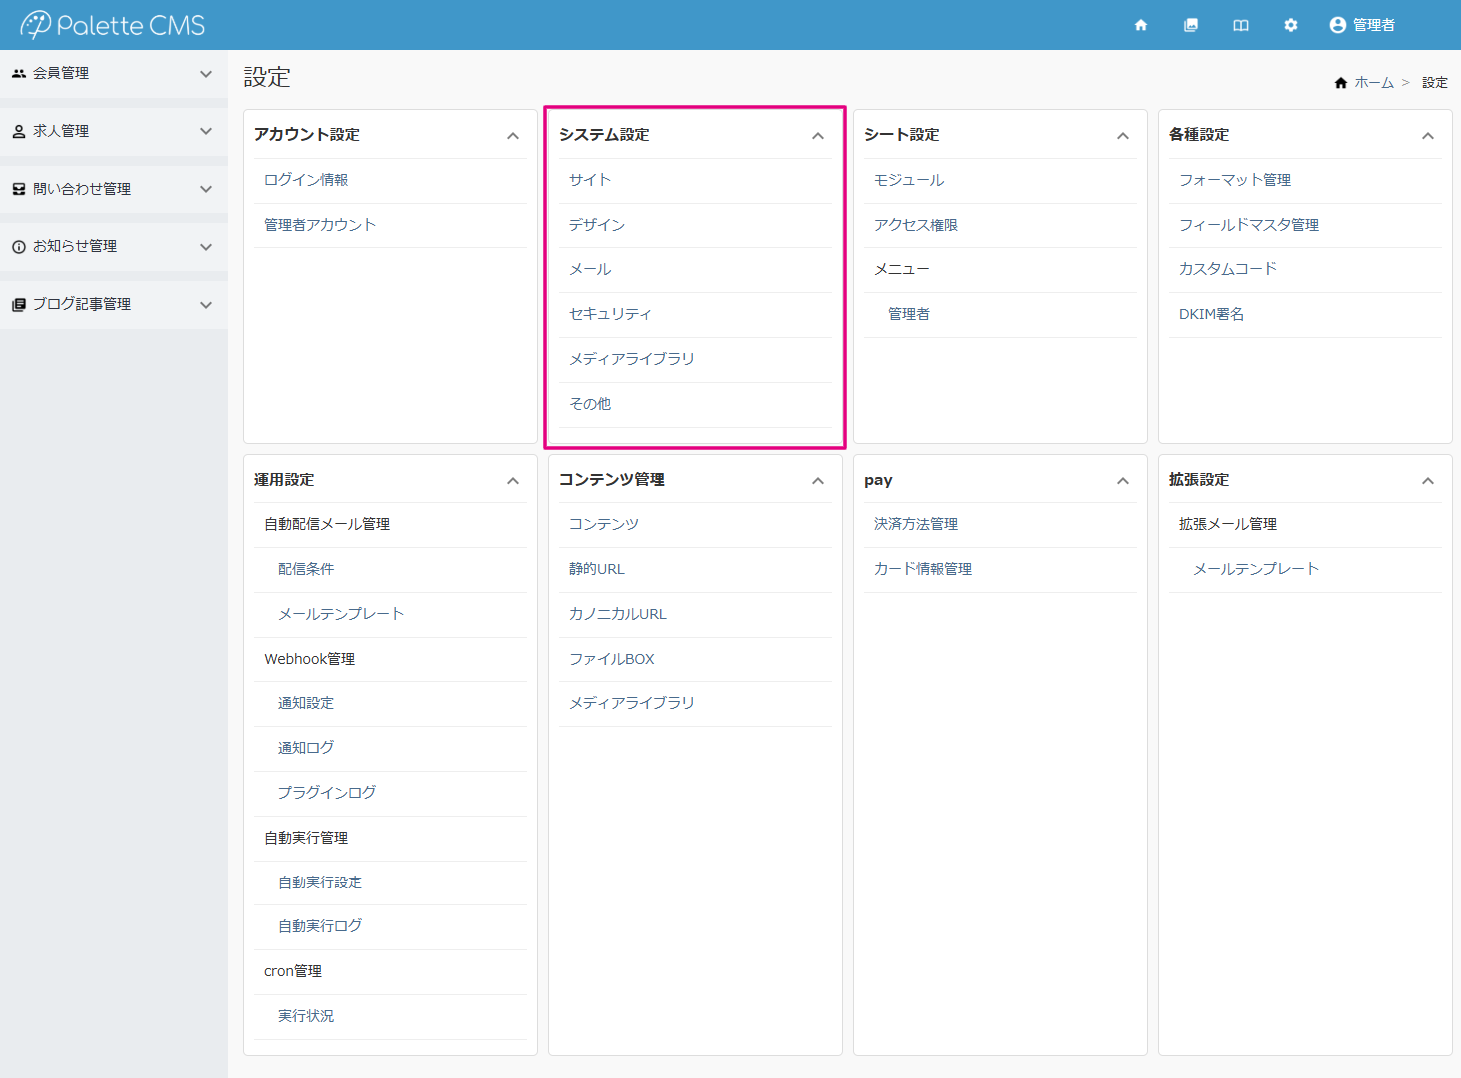Click the お知らせ管理 info icon in sidebar
Screen dimensions: 1461x1078
[19, 247]
